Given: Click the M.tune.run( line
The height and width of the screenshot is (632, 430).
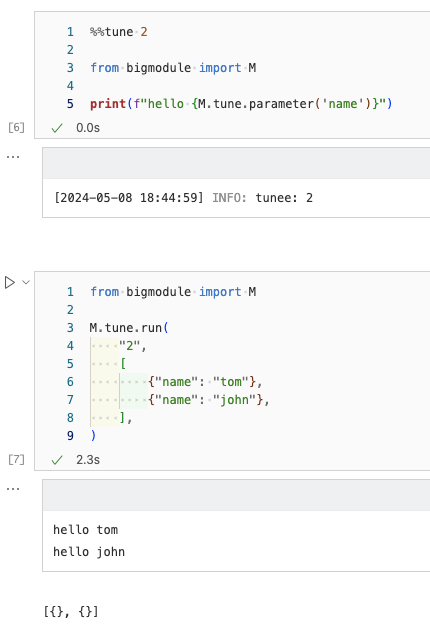Looking at the screenshot, I should pyautogui.click(x=129, y=328).
